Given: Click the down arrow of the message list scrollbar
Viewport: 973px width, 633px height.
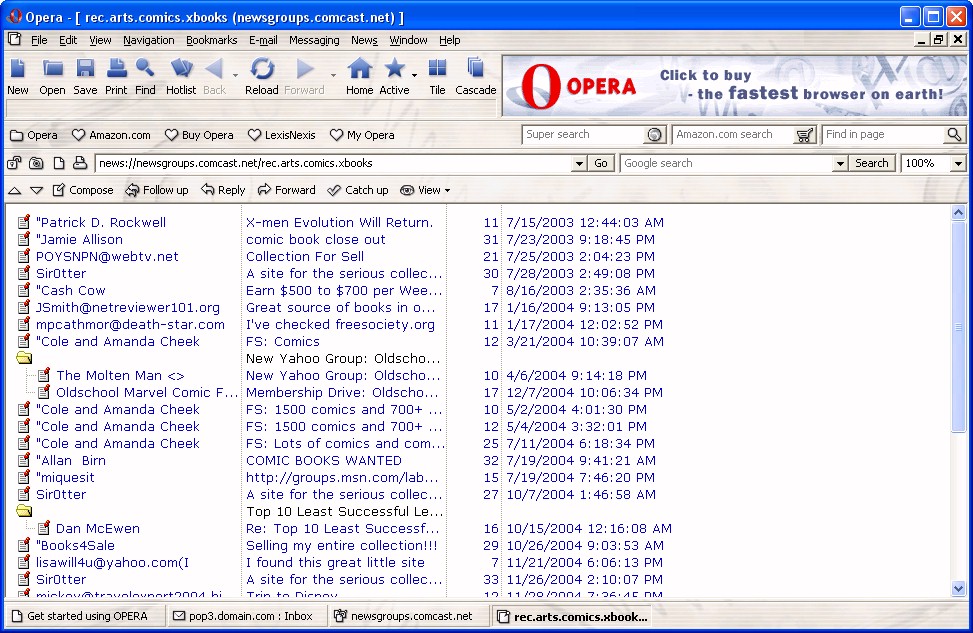Looking at the screenshot, I should click(959, 589).
